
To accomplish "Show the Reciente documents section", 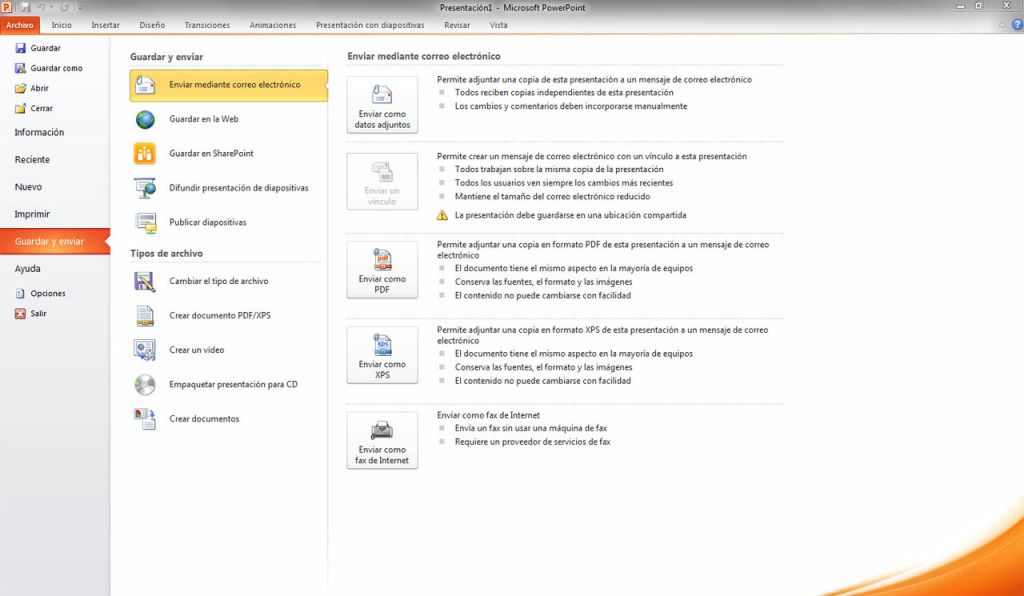I will pyautogui.click(x=32, y=160).
